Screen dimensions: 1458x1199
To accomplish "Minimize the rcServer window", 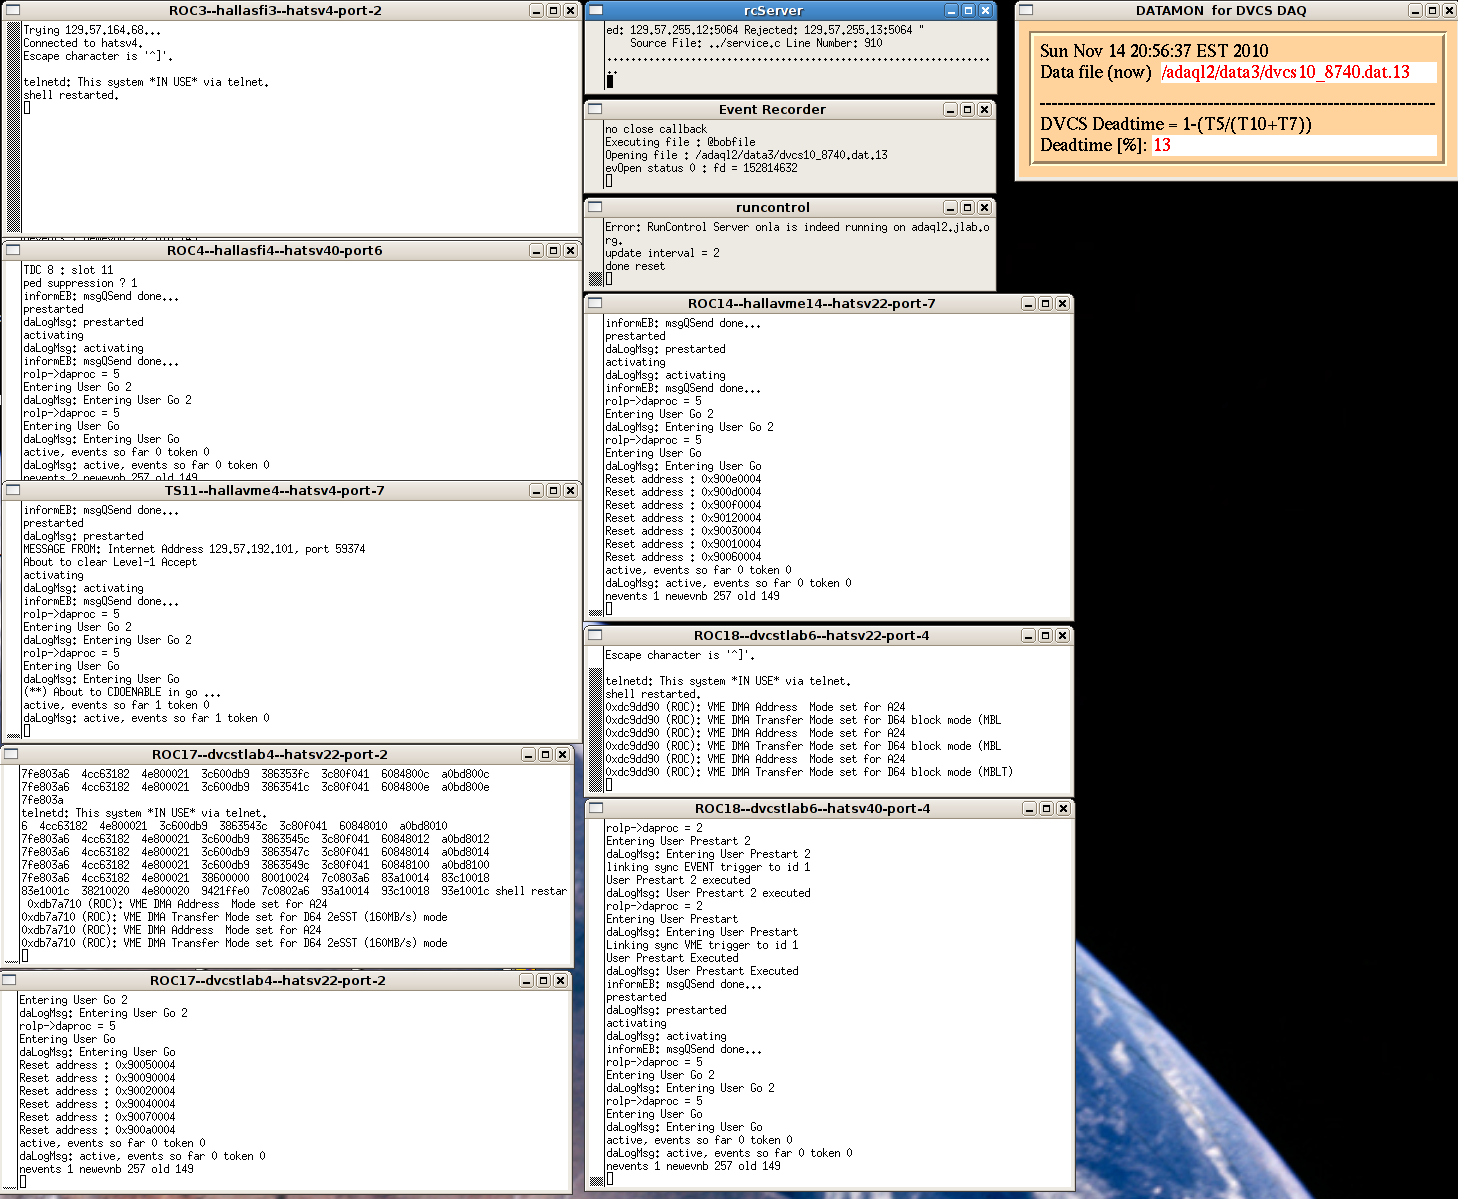I will [951, 10].
